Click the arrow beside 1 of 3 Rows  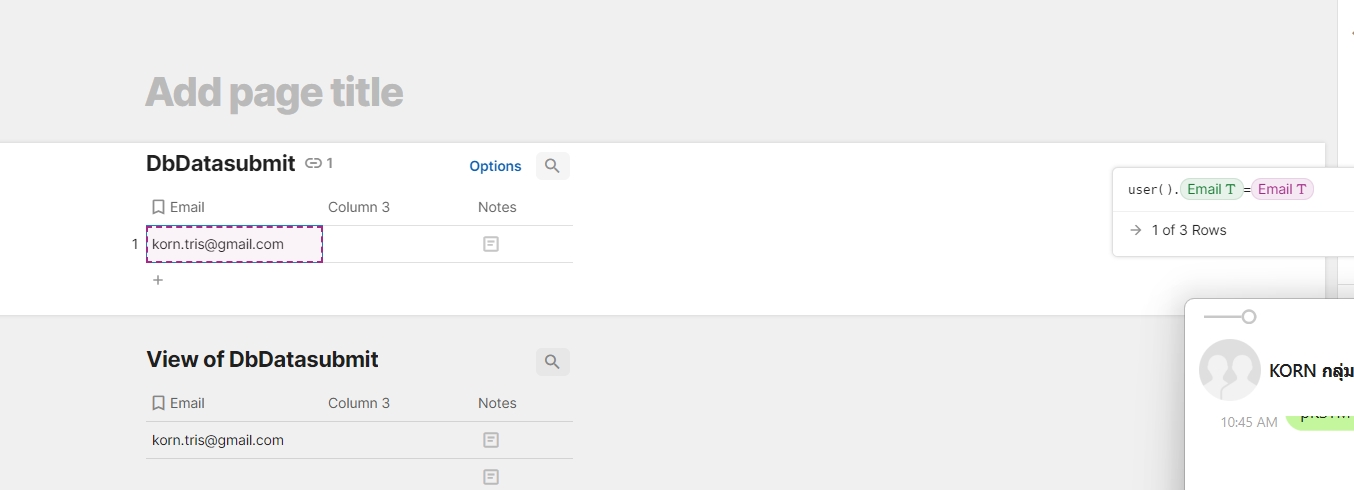click(1135, 230)
